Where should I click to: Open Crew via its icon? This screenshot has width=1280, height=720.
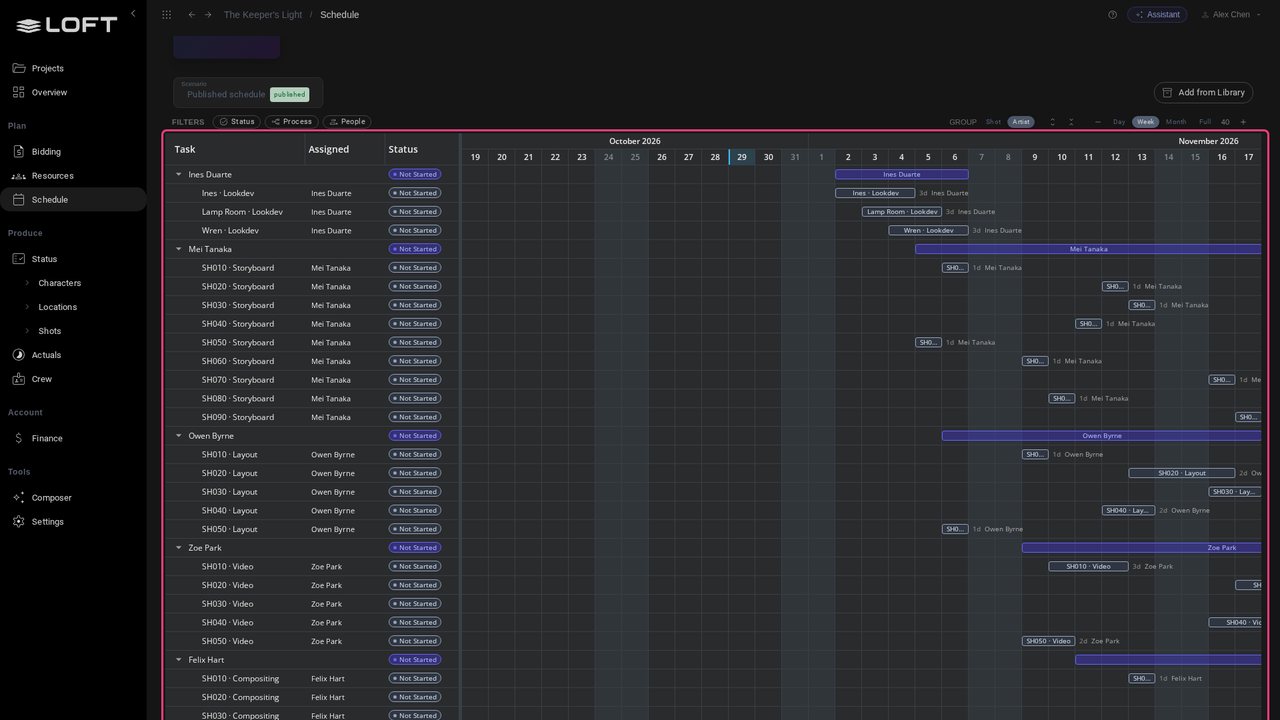point(19,379)
